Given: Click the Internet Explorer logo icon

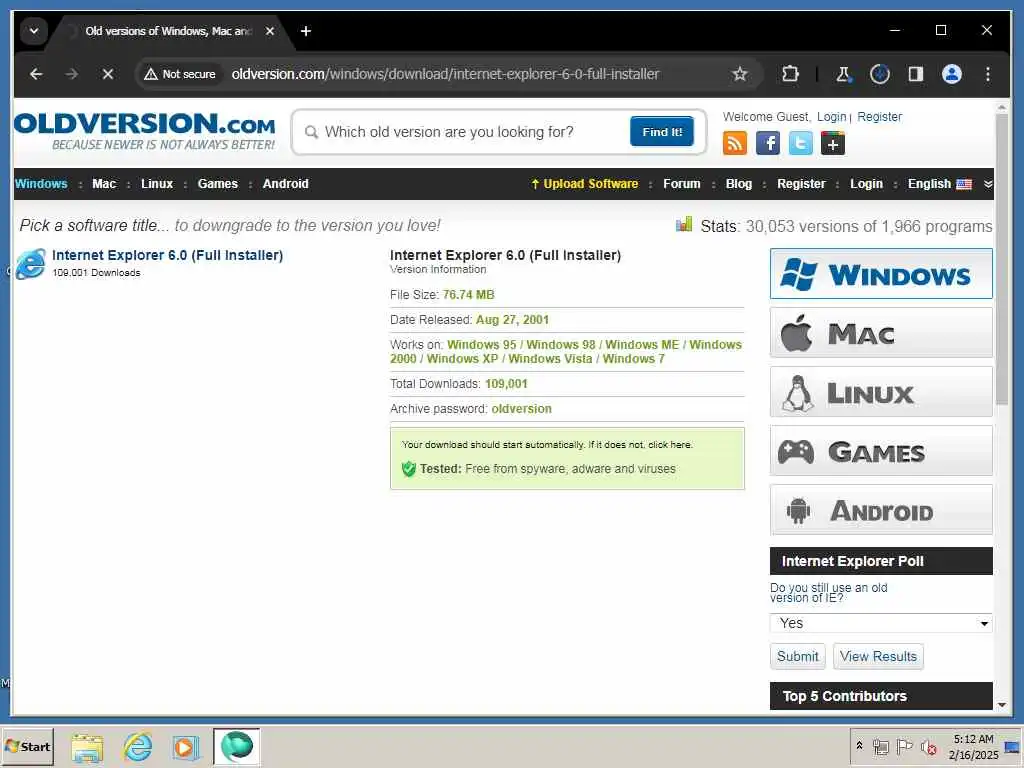Looking at the screenshot, I should pyautogui.click(x=31, y=263).
